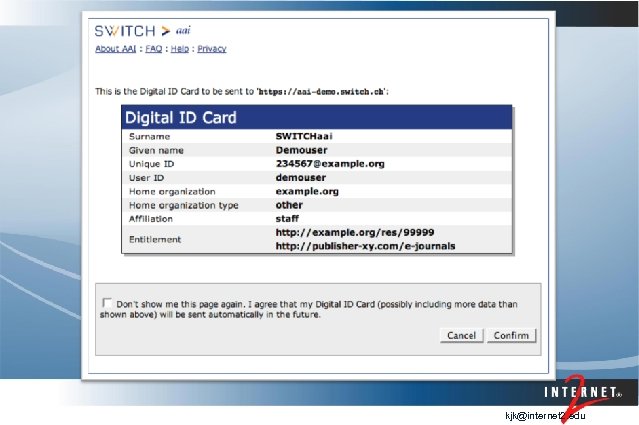Open the FAQ link
Image resolution: width=639 pixels, height=425 pixels.
[154, 49]
